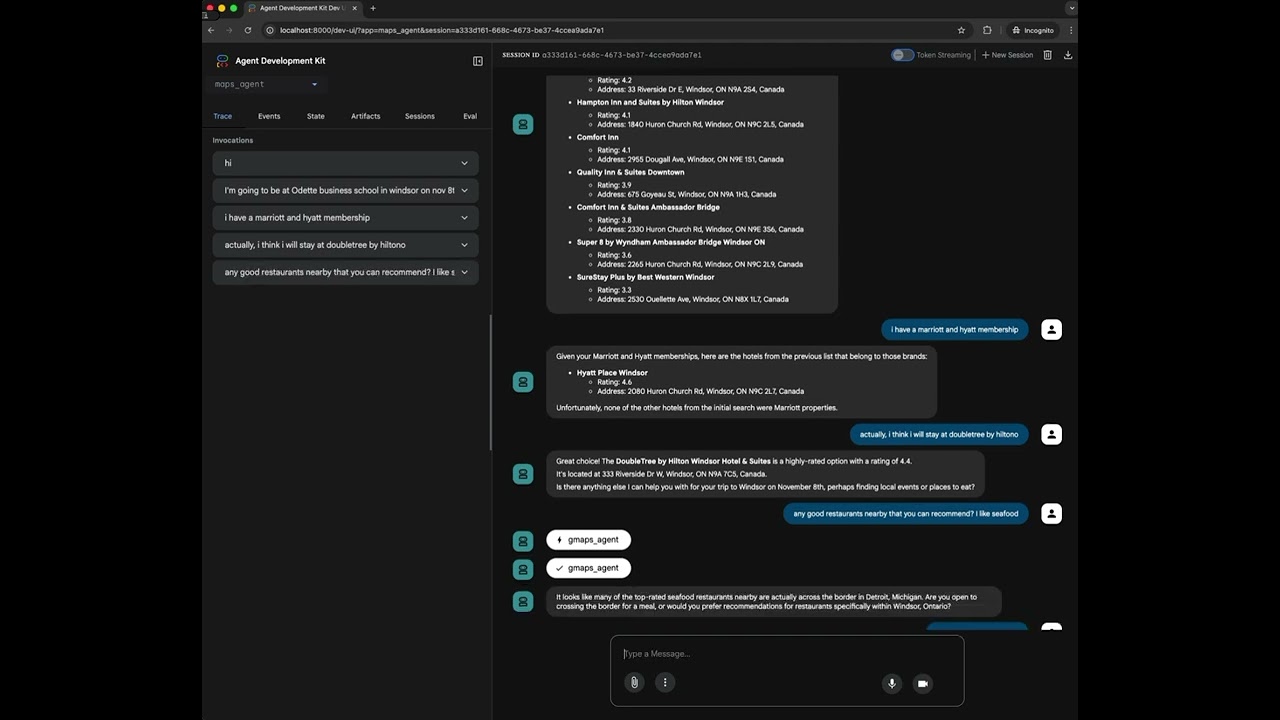Screen dimensions: 1280x720
Task: Click the agent avatar beside the Great choice reply
Action: coord(523,474)
